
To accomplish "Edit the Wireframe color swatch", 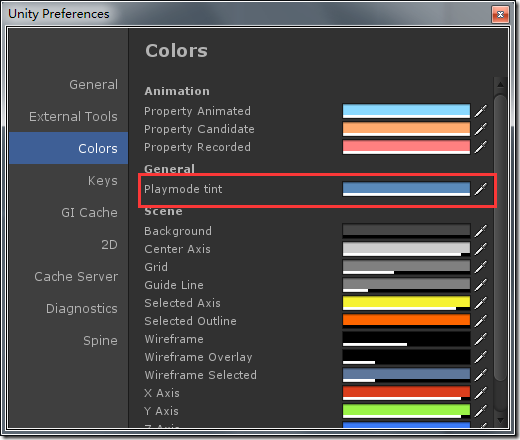I will tap(406, 339).
